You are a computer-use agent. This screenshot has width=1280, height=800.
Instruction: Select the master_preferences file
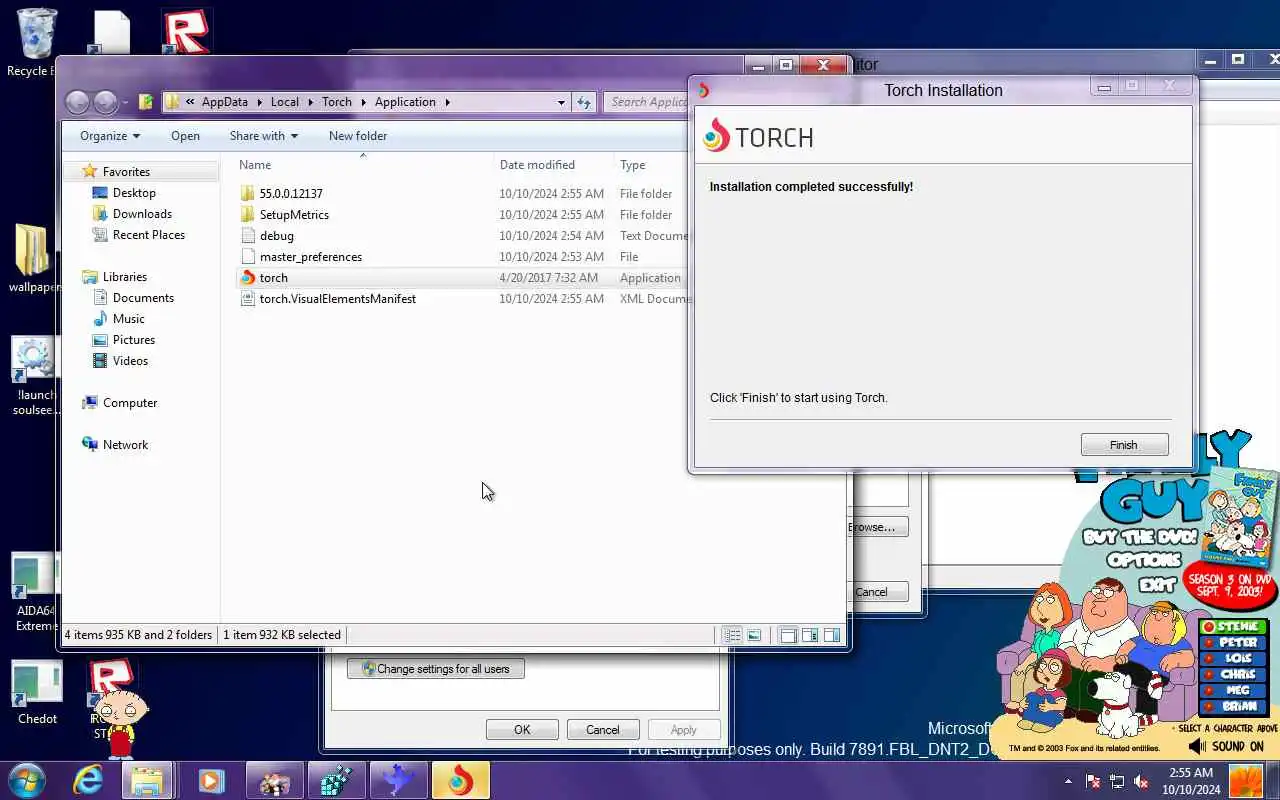coord(310,257)
